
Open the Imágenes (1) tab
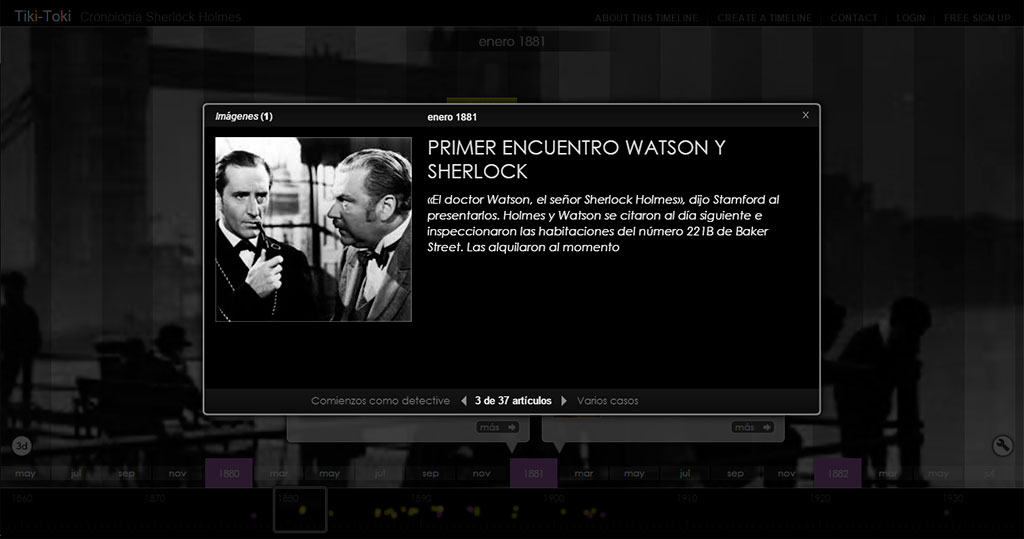coord(244,116)
